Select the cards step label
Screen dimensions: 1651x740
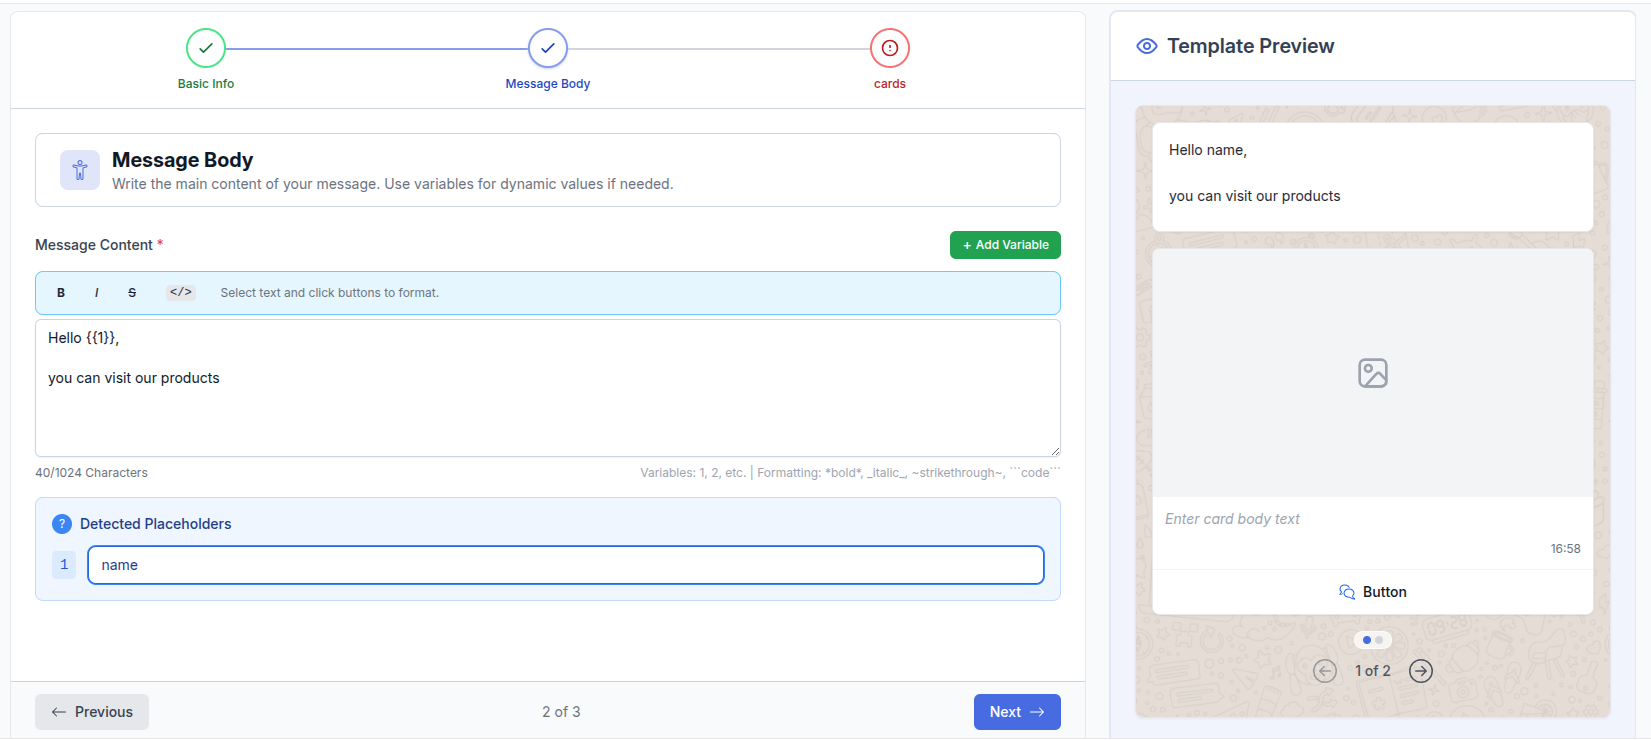point(890,84)
